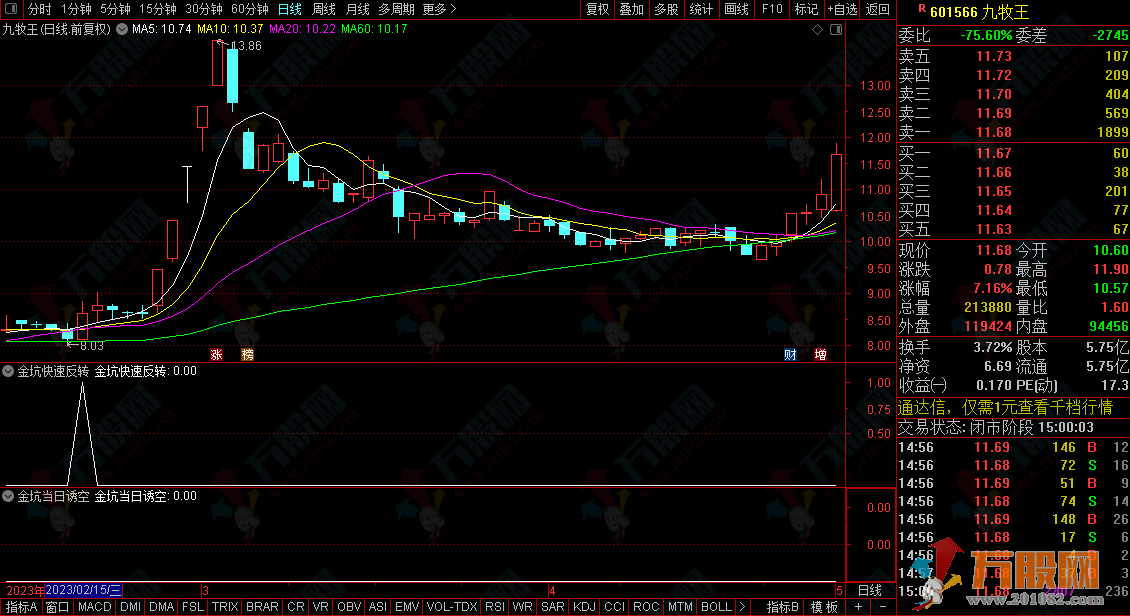Add the stock using +自选 button
The image size is (1130, 616).
point(842,9)
